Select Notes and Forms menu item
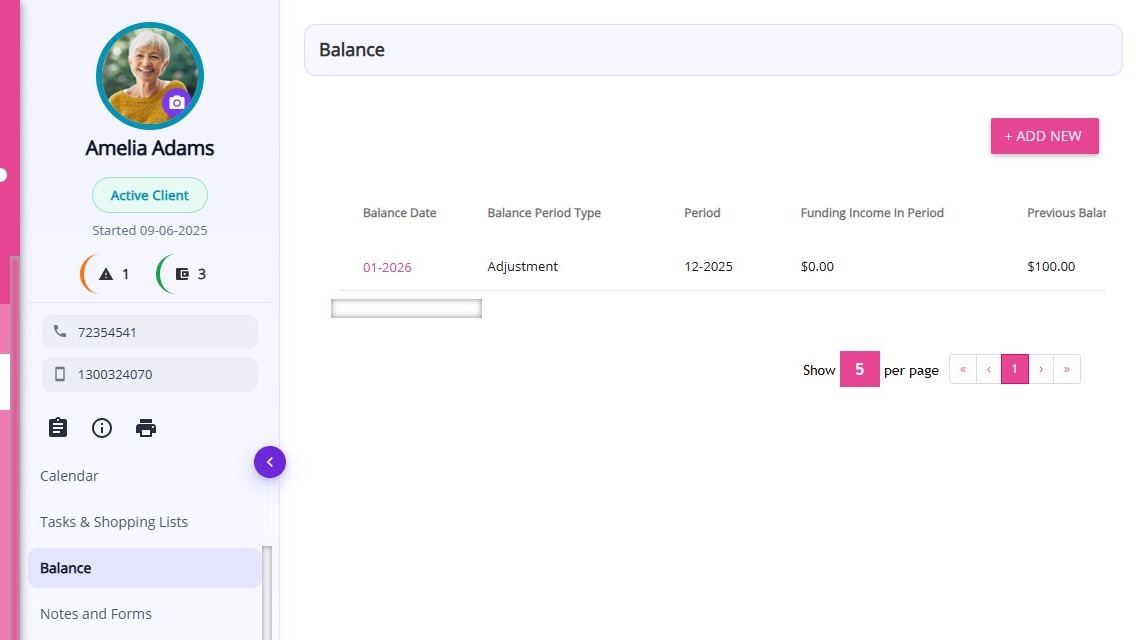The width and height of the screenshot is (1147, 640). pyautogui.click(x=96, y=614)
